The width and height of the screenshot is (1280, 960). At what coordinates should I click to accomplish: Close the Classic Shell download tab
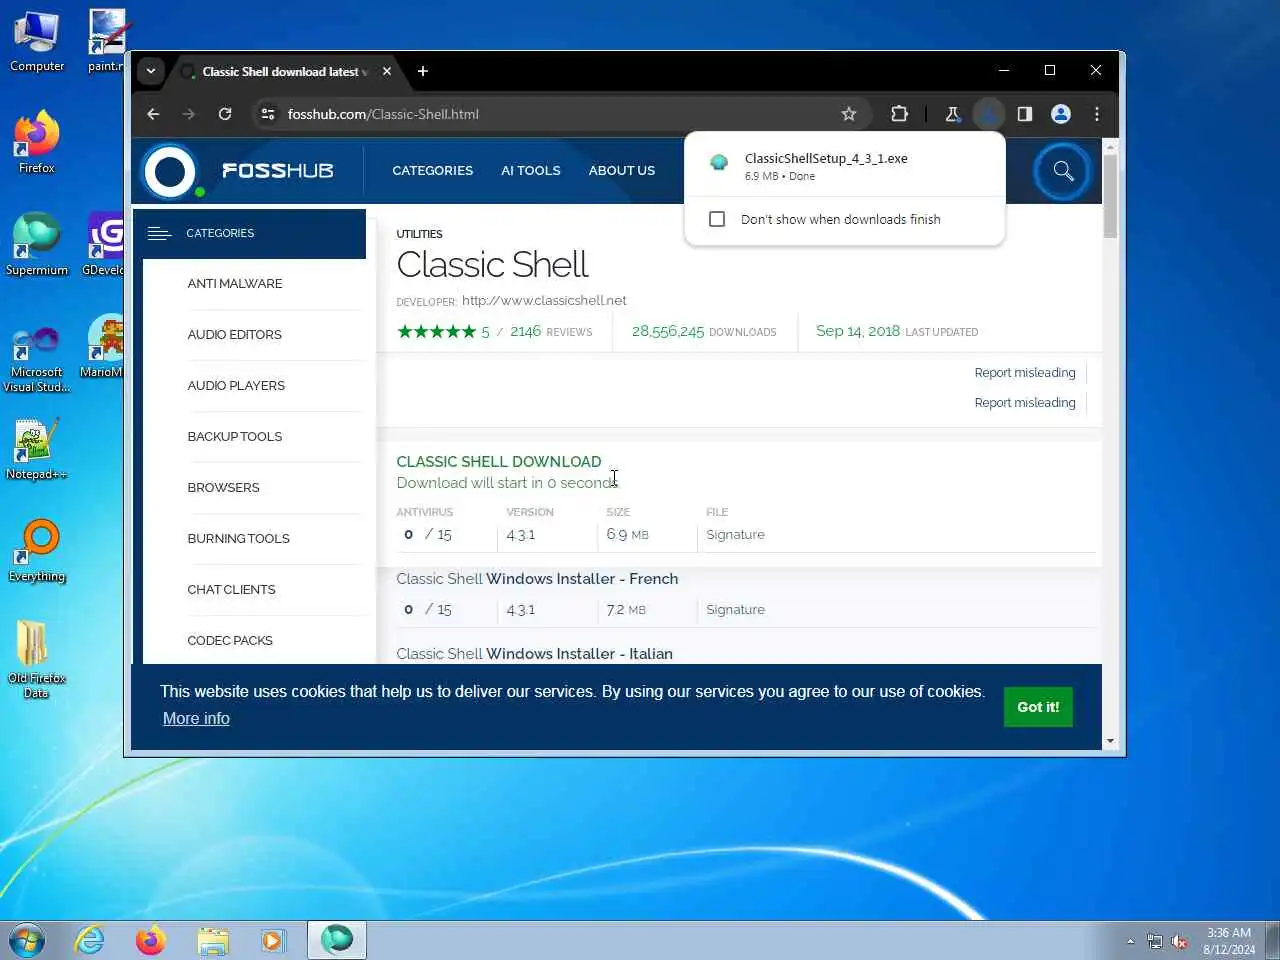[x=387, y=71]
